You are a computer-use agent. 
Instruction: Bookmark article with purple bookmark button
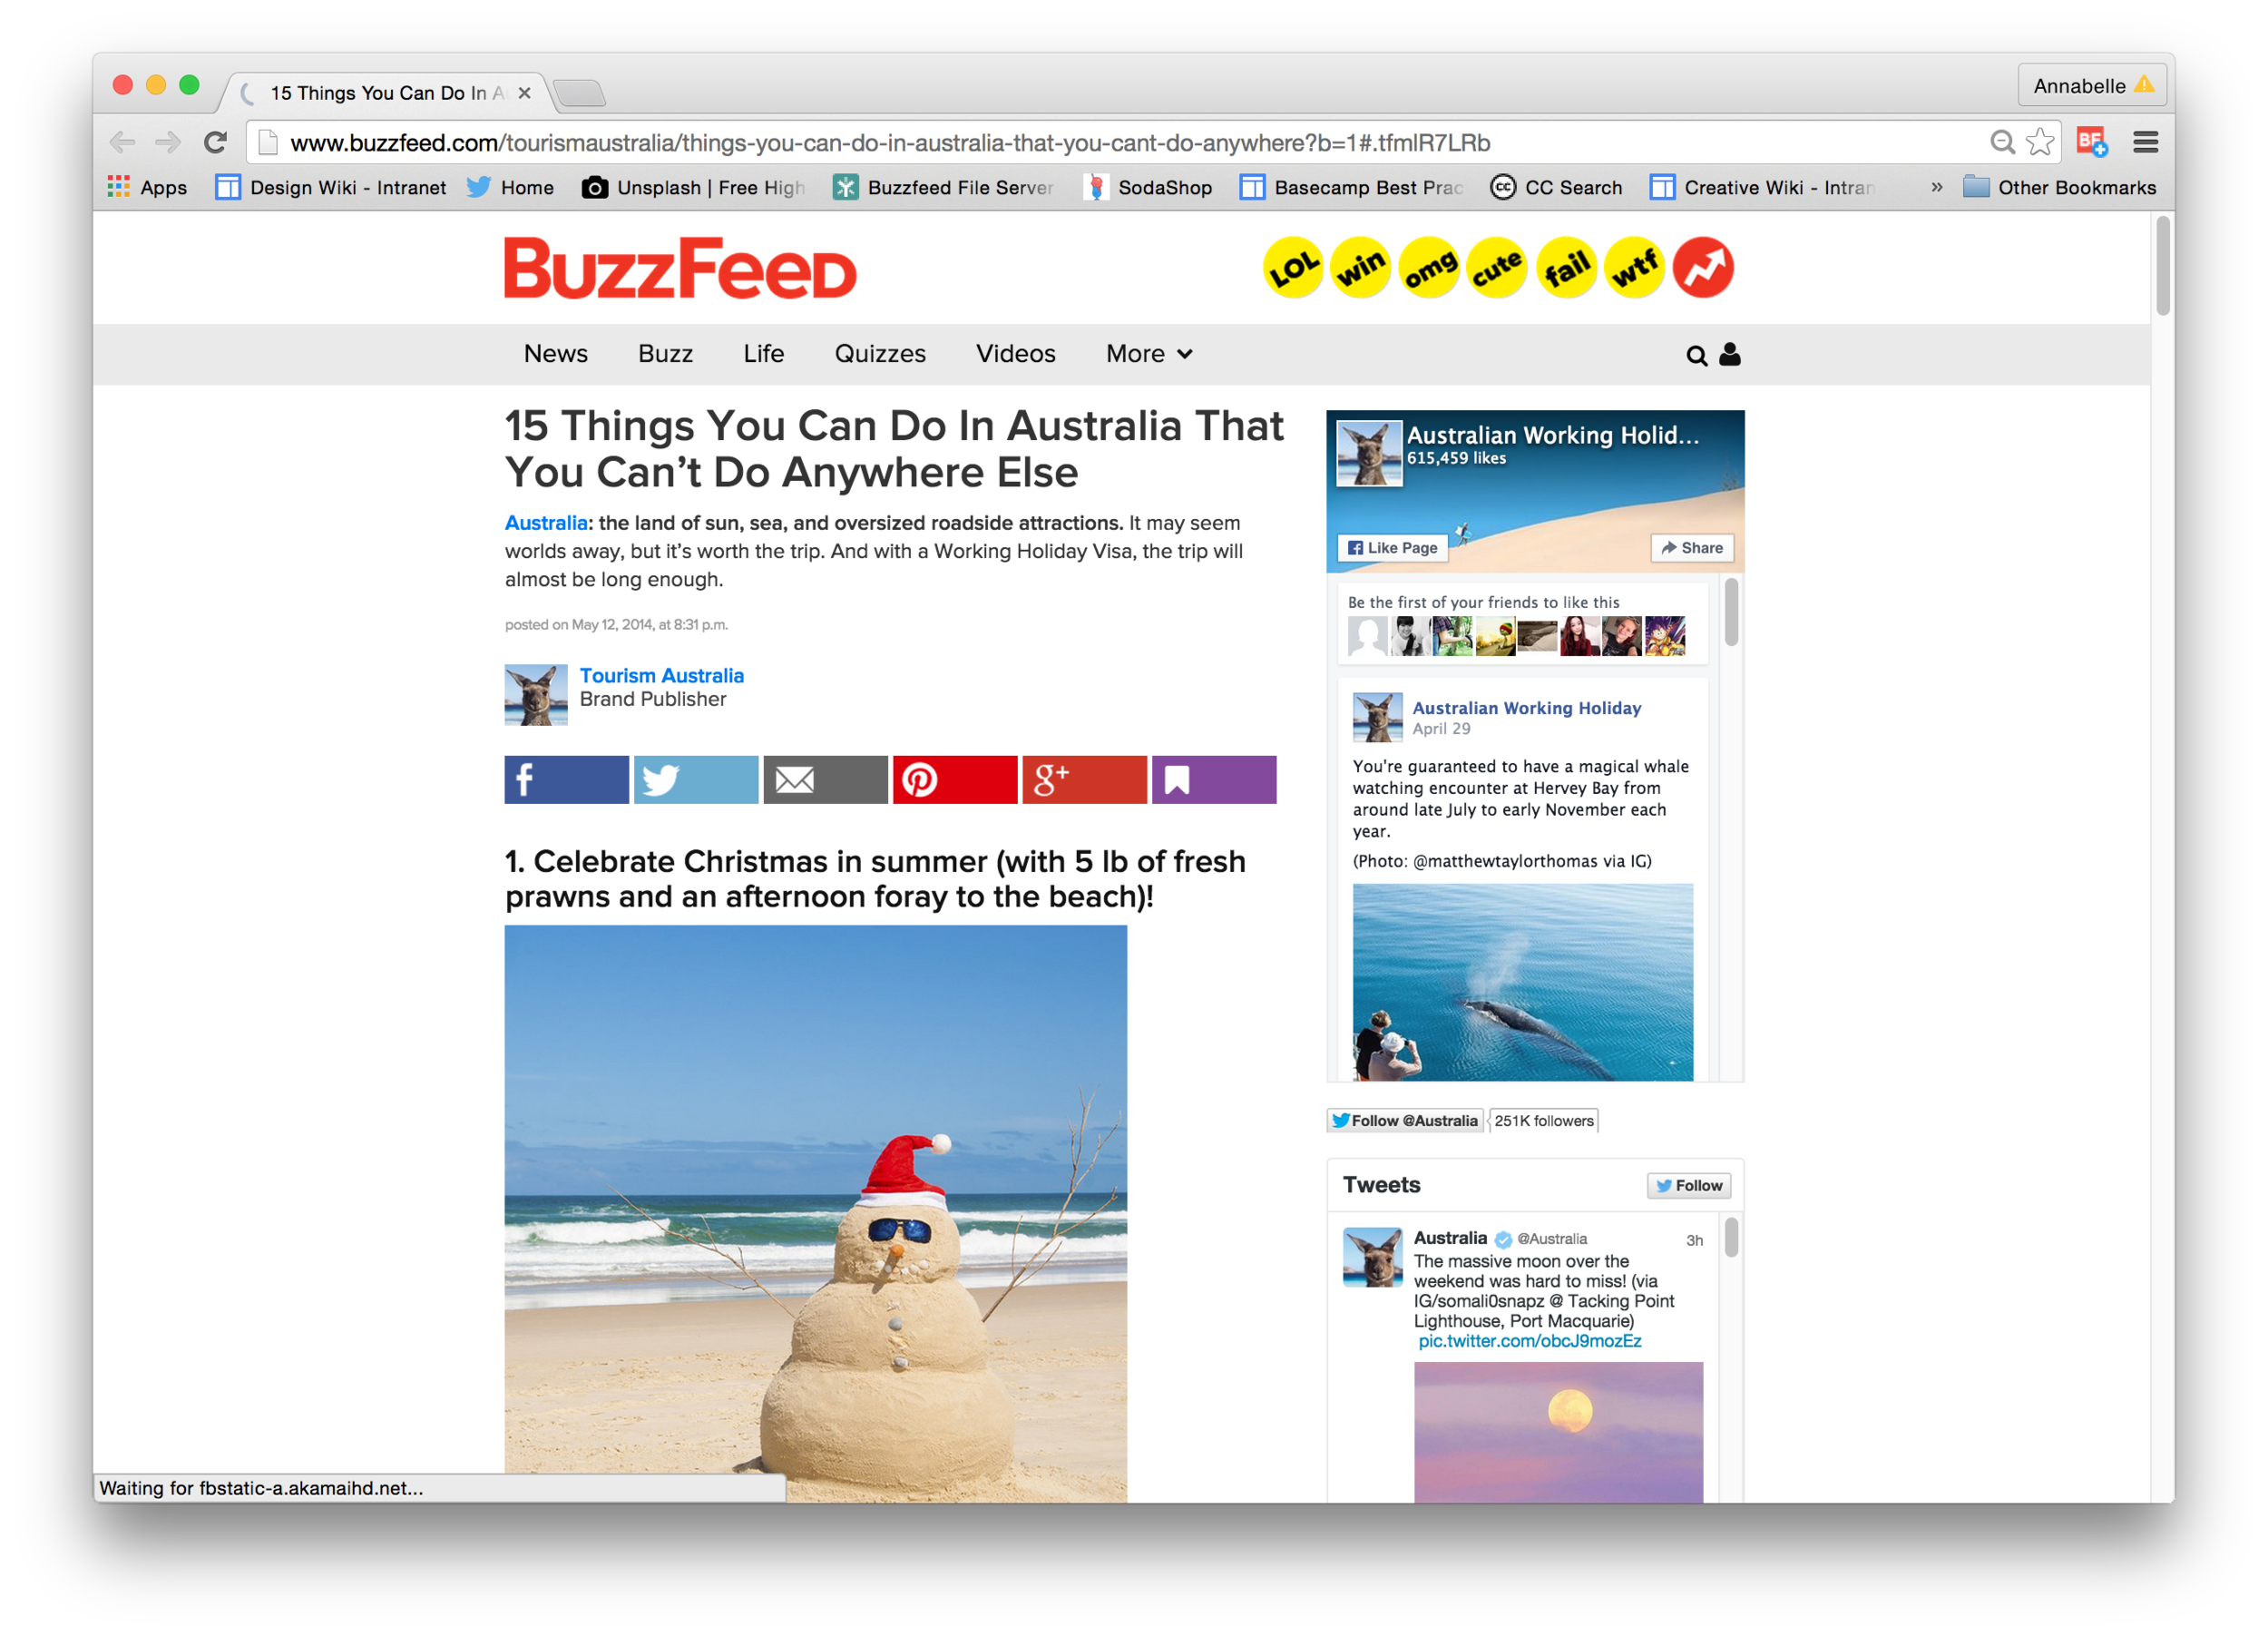point(1214,780)
